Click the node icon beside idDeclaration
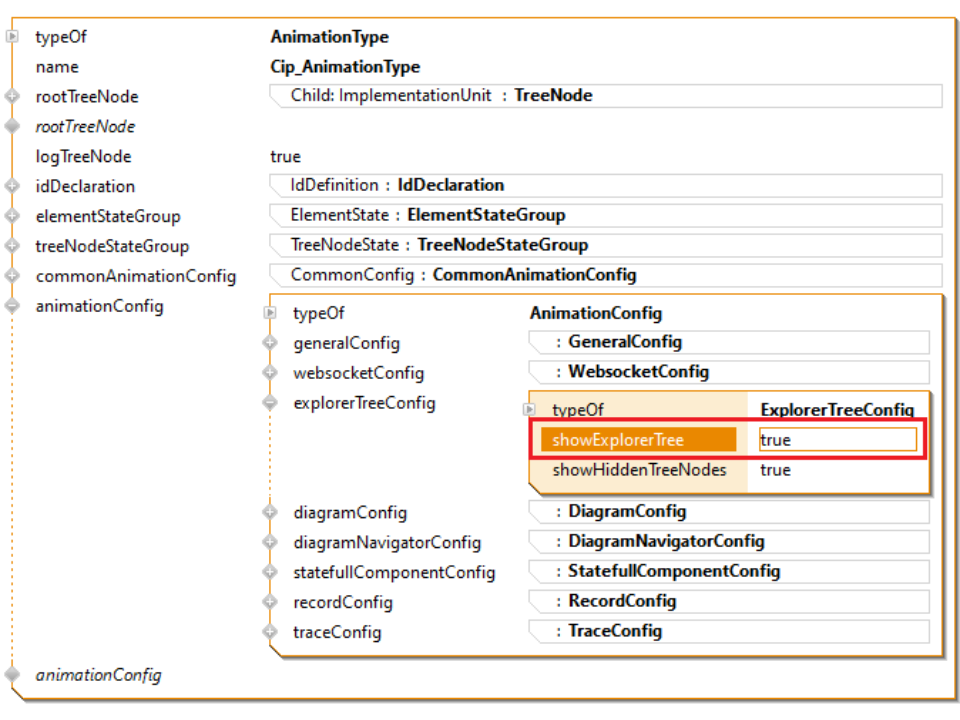The width and height of the screenshot is (960, 720). coord(12,186)
